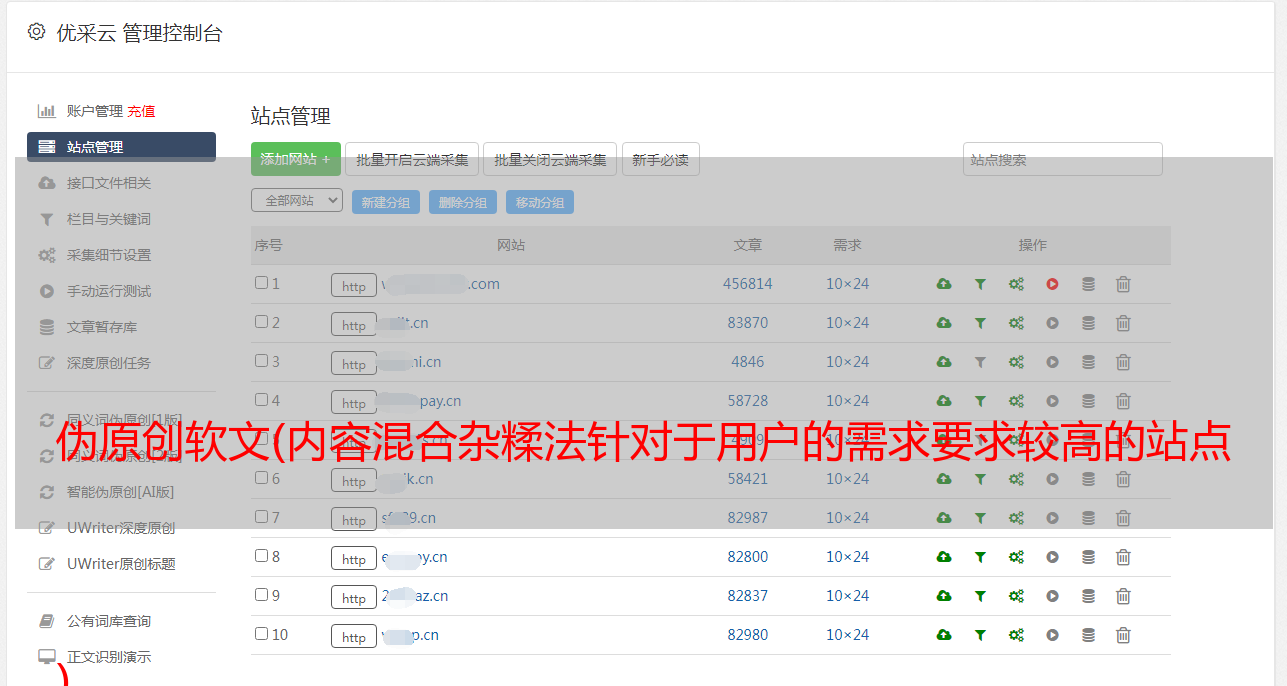Check the box for site 8
This screenshot has height=686, width=1287.
[x=261, y=556]
